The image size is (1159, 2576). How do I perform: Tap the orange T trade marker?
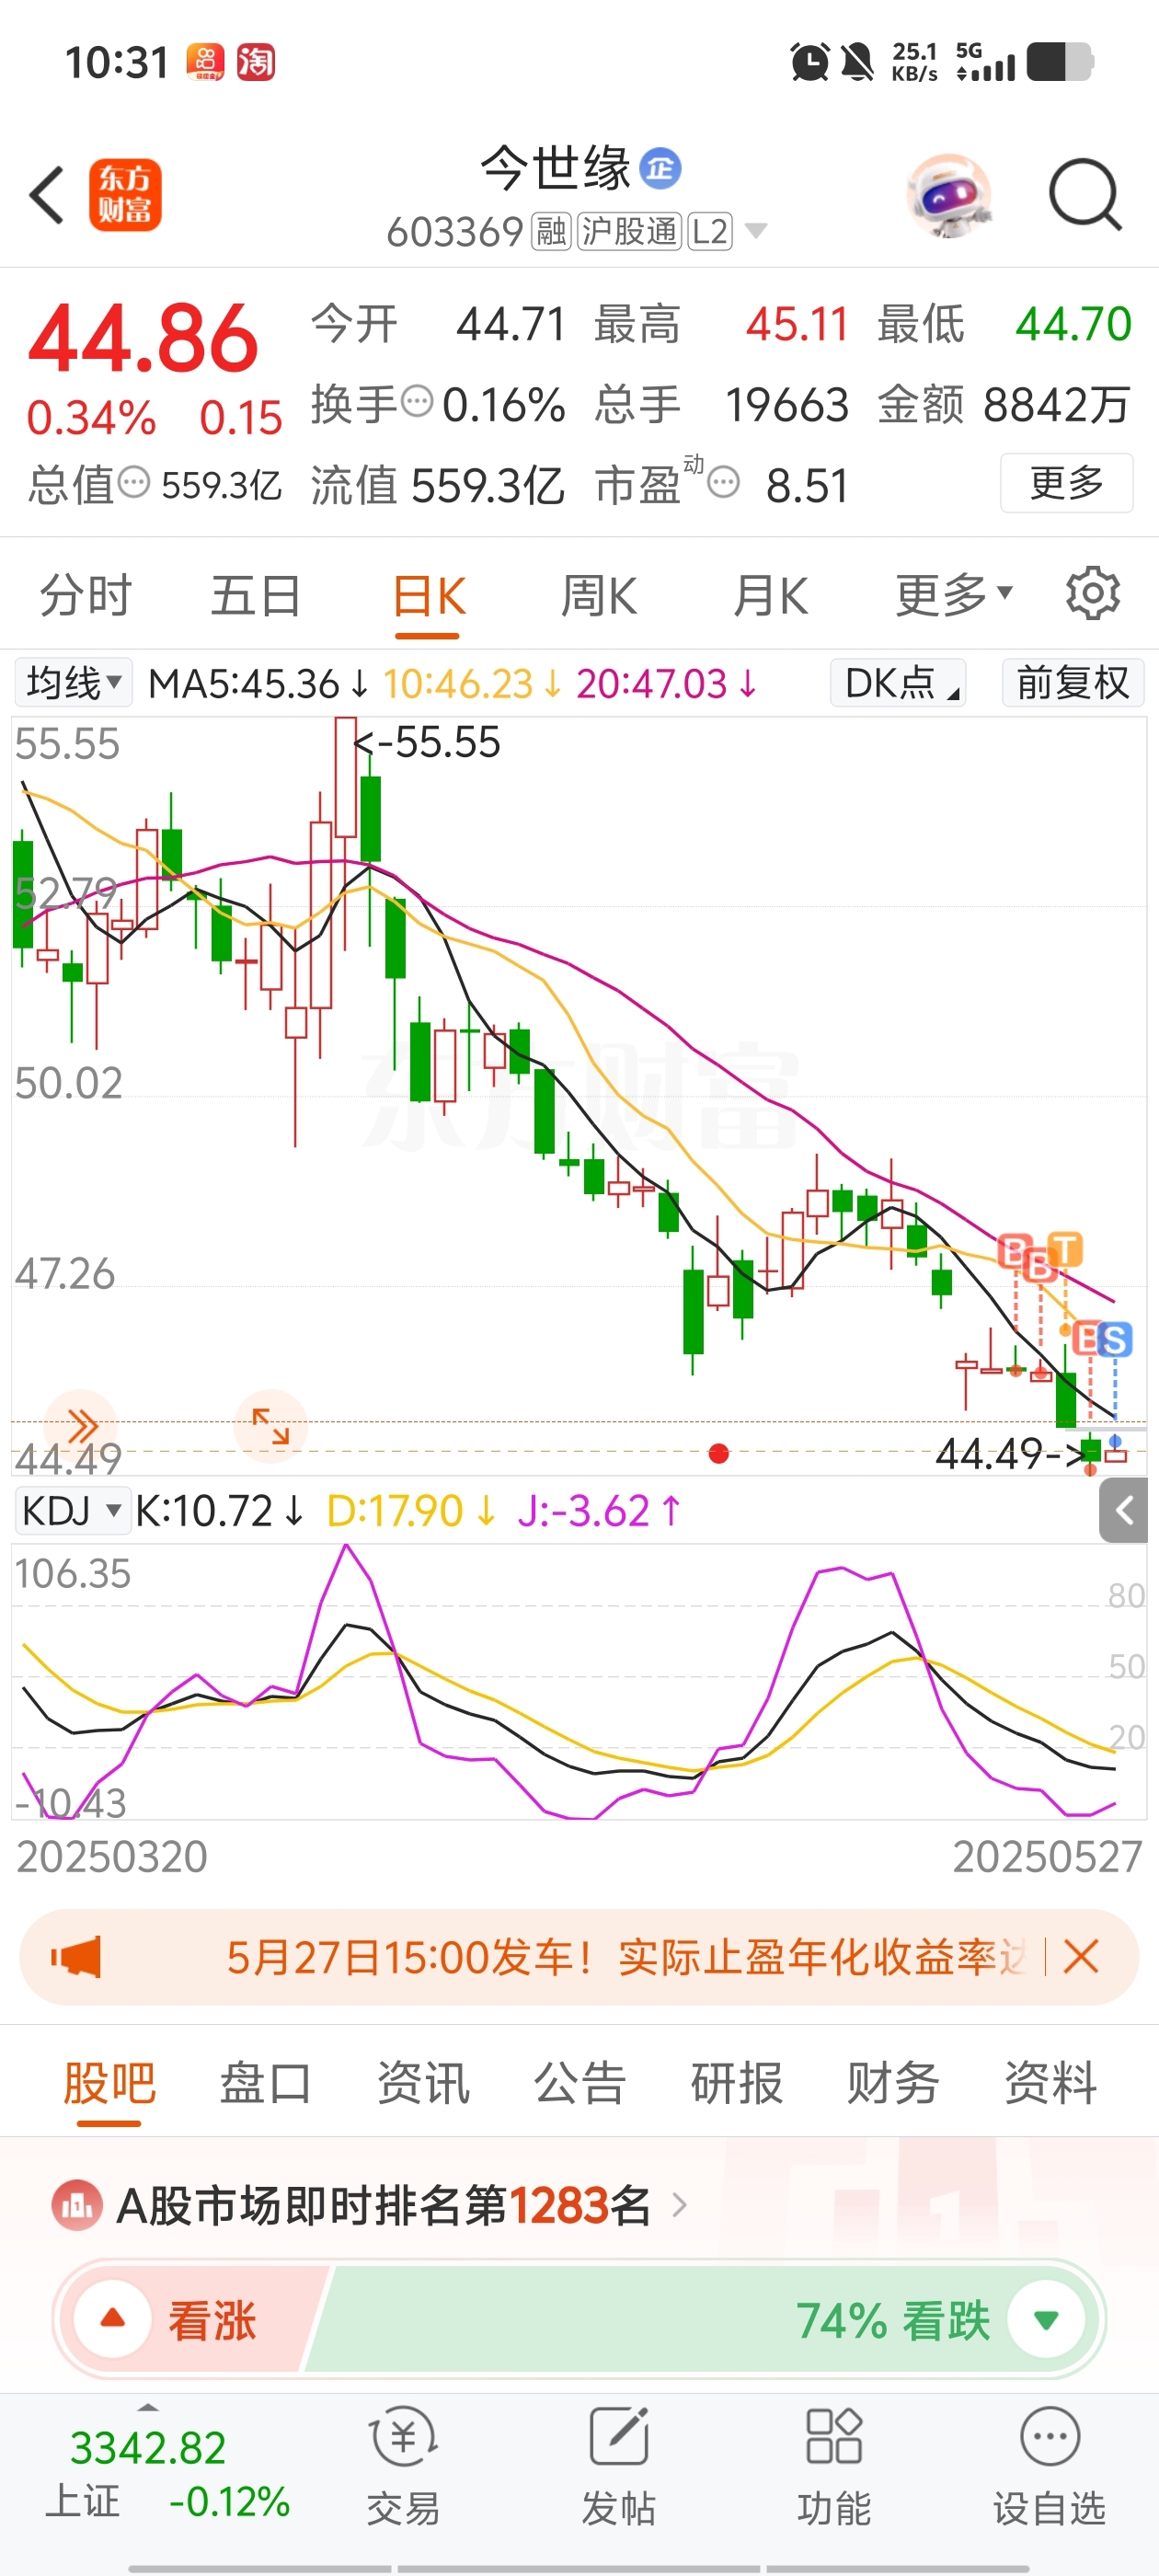(1065, 1249)
